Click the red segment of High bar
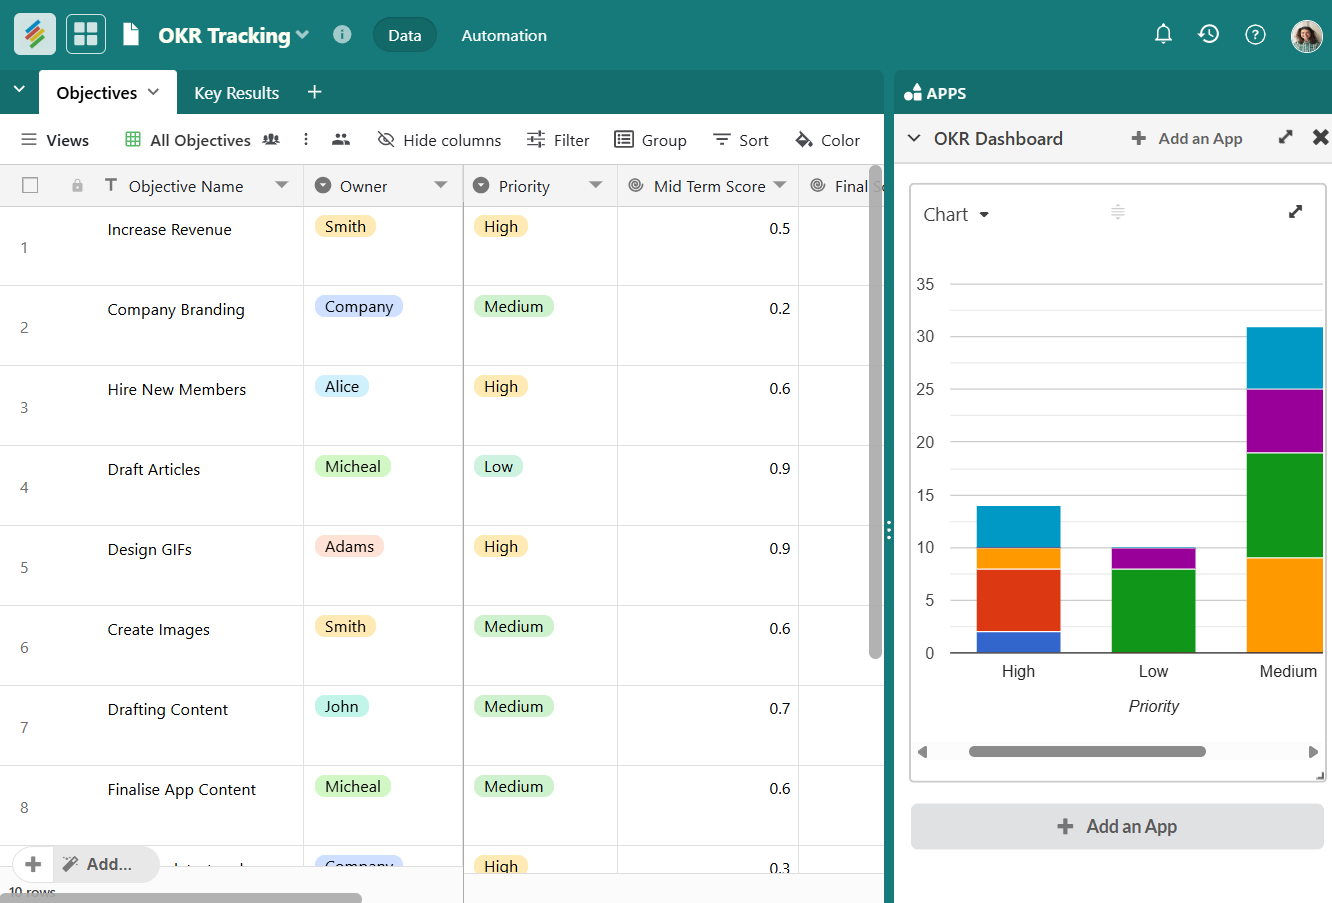1332x903 pixels. (1018, 600)
